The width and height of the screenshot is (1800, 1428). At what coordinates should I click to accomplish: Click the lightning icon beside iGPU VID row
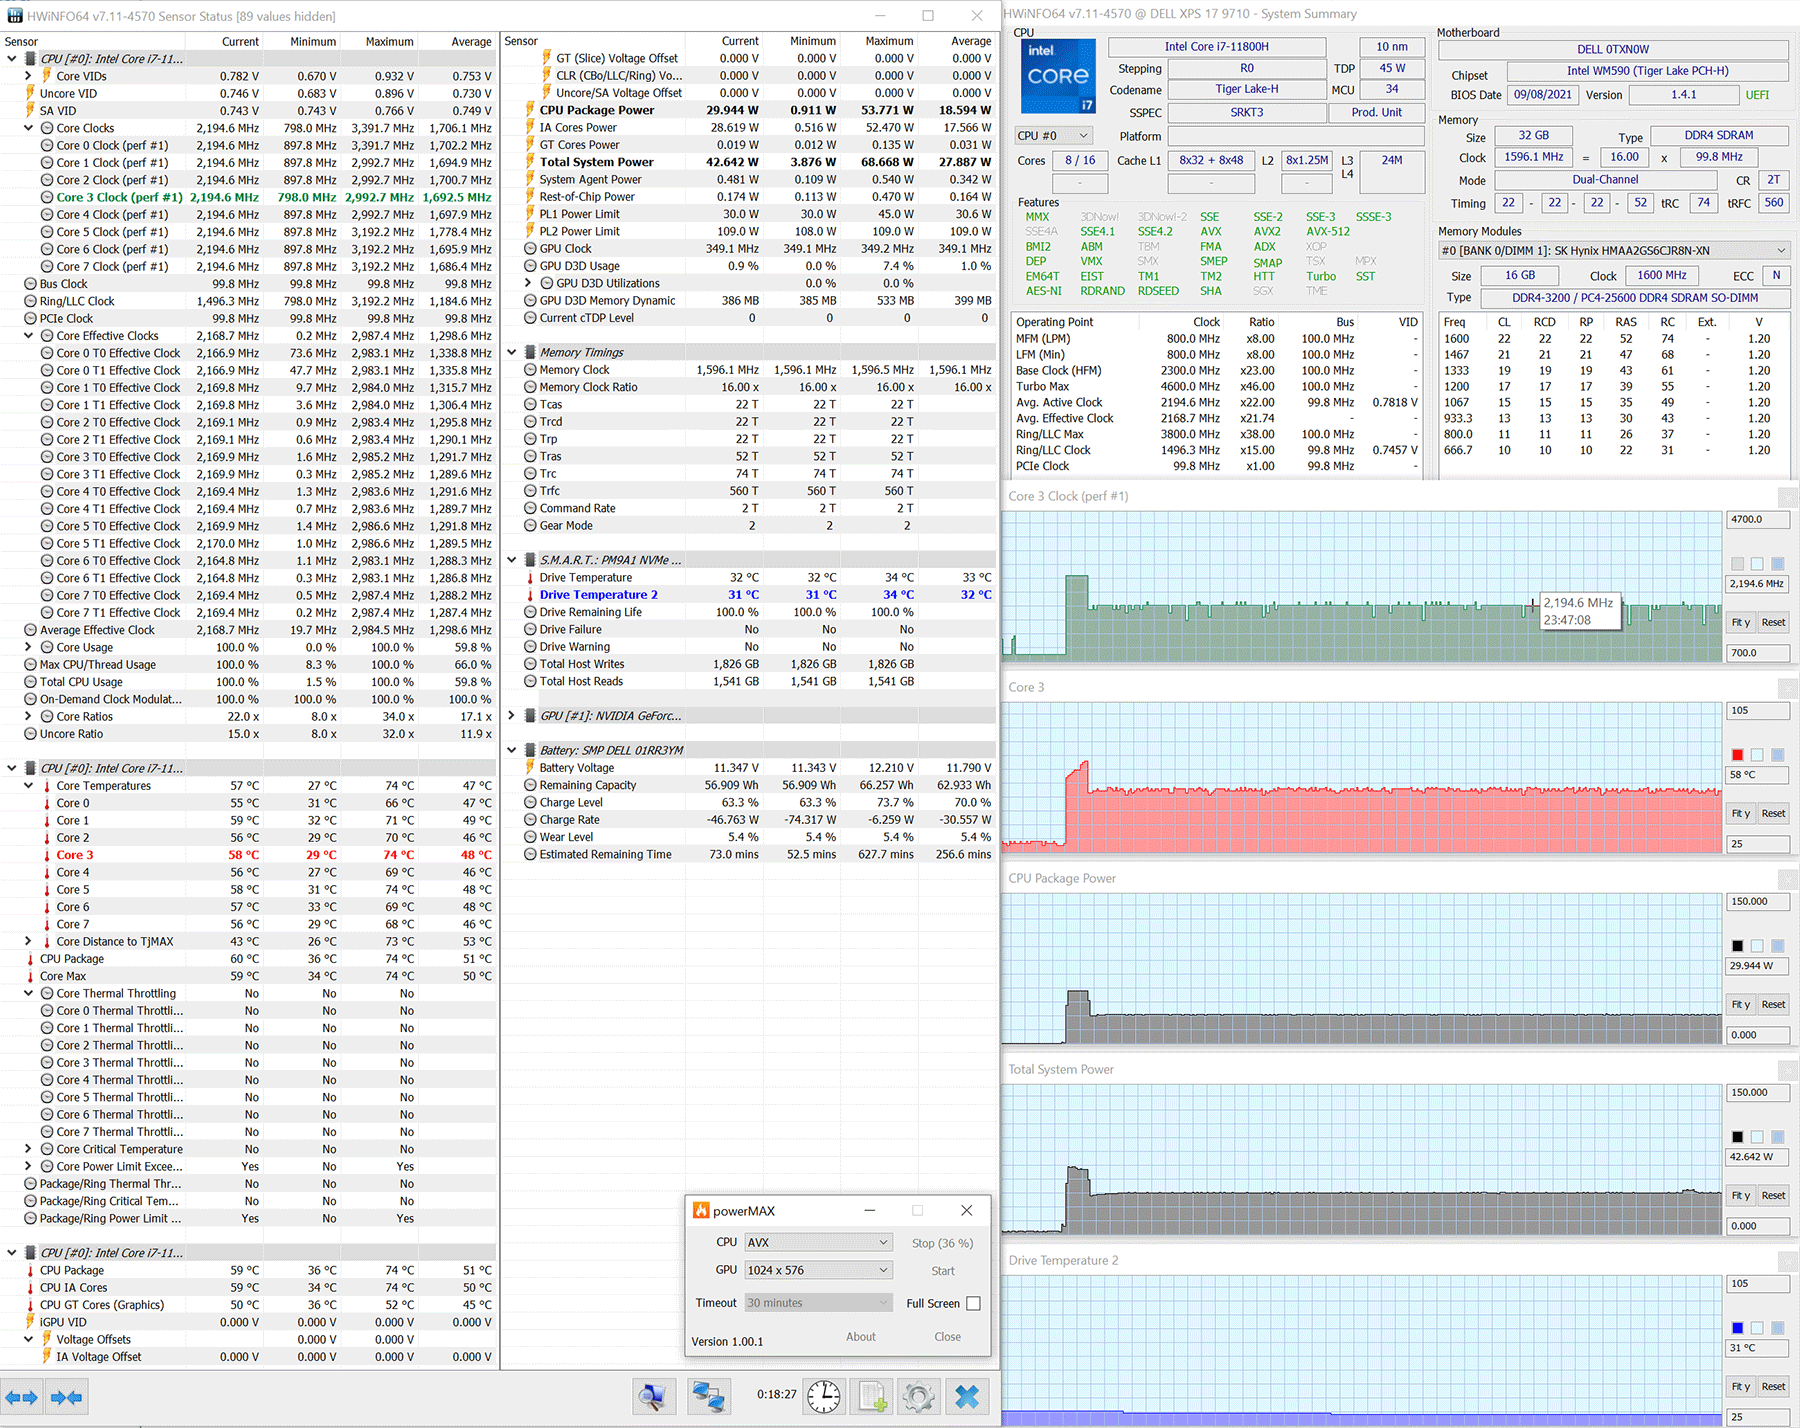(x=30, y=1322)
